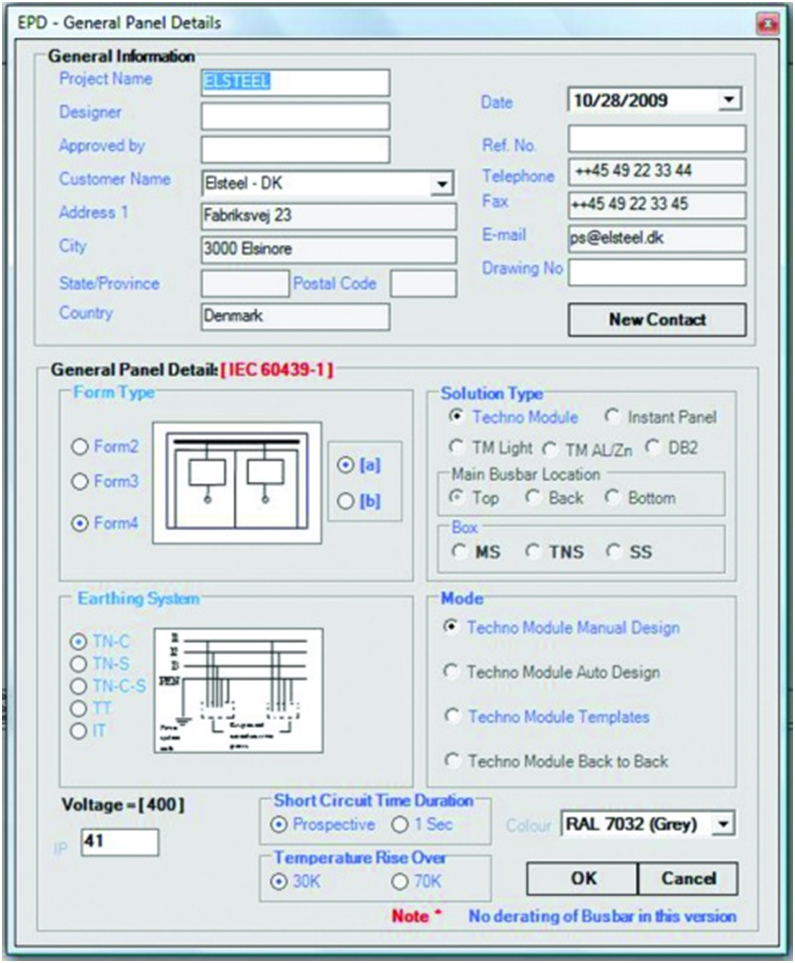This screenshot has width=795, height=963.
Task: Click the Address 1 field with Fabriksvej 23
Action: pos(328,216)
